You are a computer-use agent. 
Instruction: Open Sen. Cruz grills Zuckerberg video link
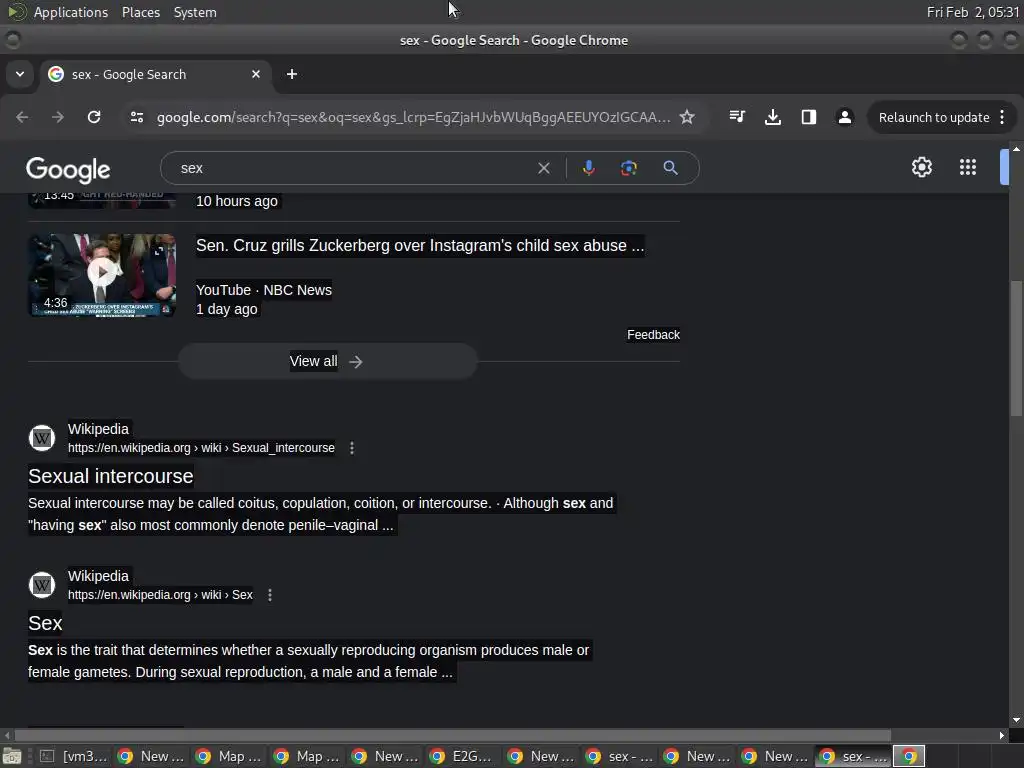[x=420, y=246]
